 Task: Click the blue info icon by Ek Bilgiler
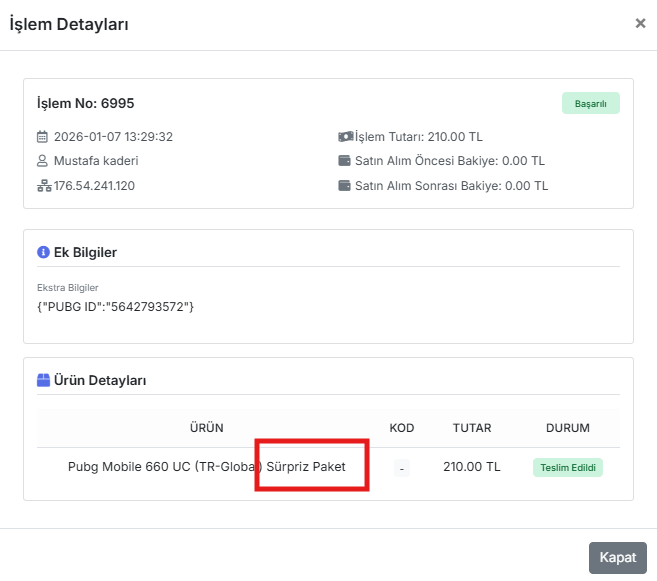point(43,252)
